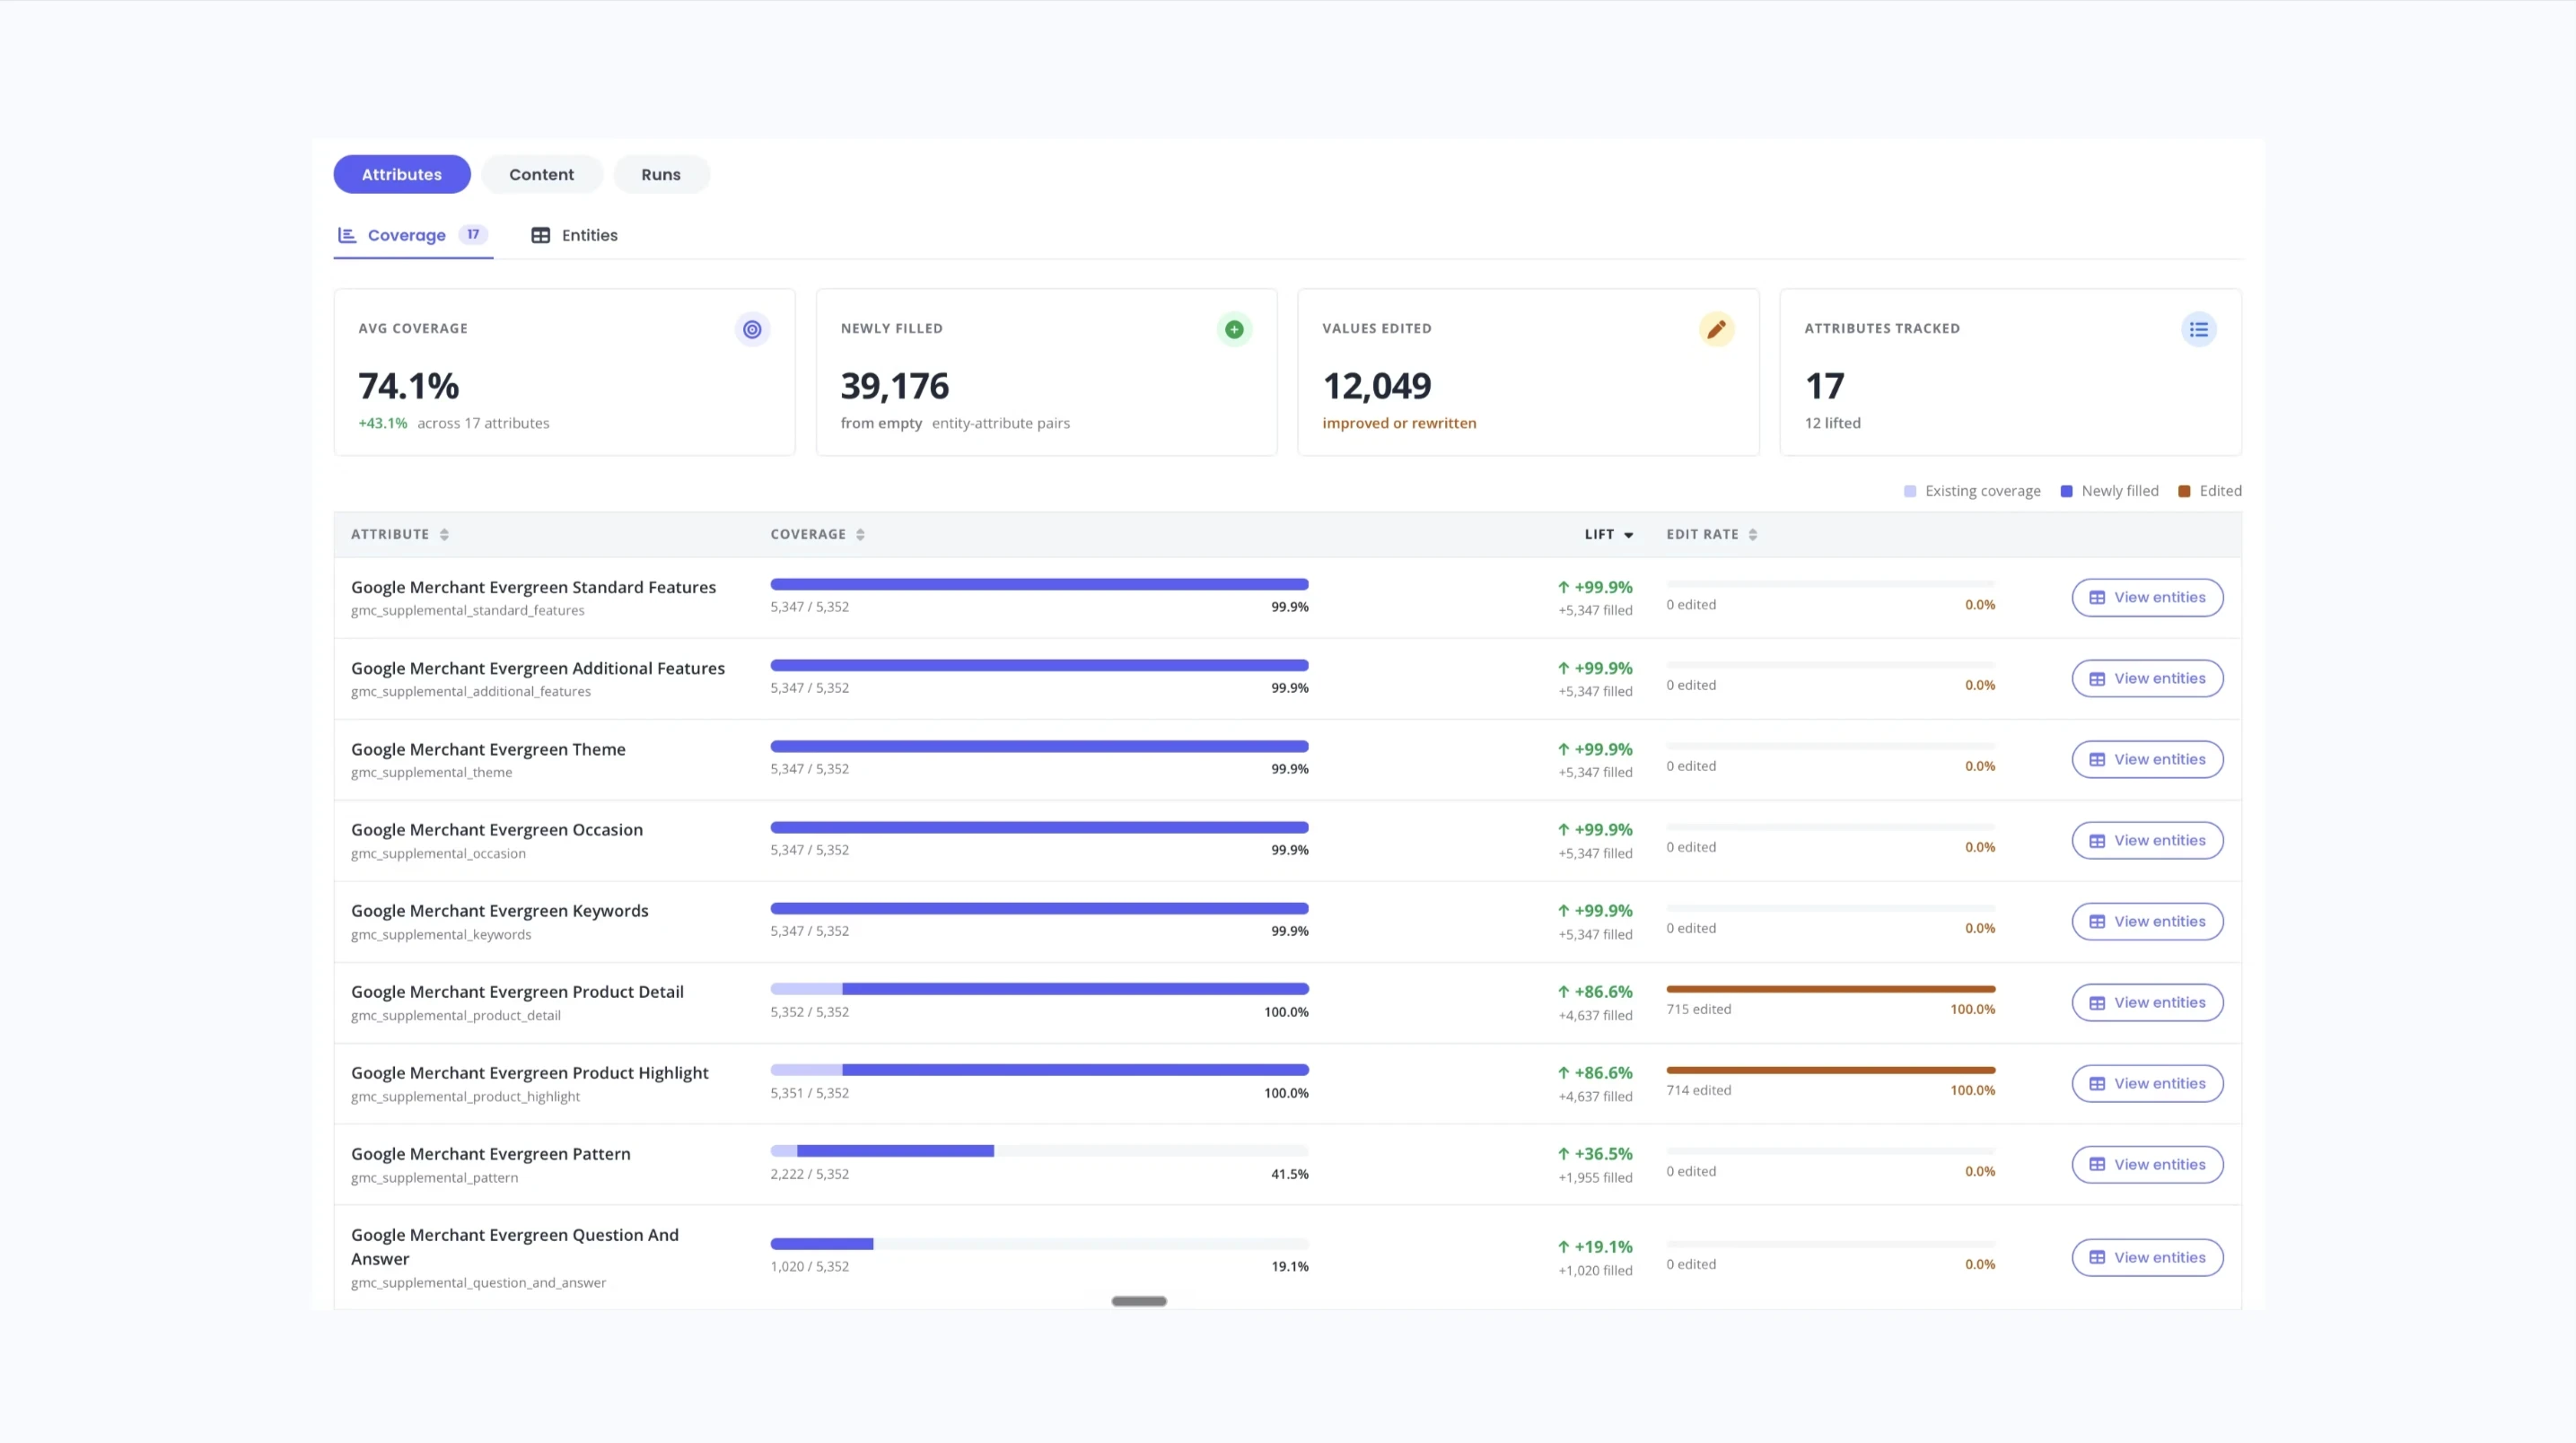The height and width of the screenshot is (1443, 2576).
Task: View entities for Additional Features
Action: (2147, 678)
